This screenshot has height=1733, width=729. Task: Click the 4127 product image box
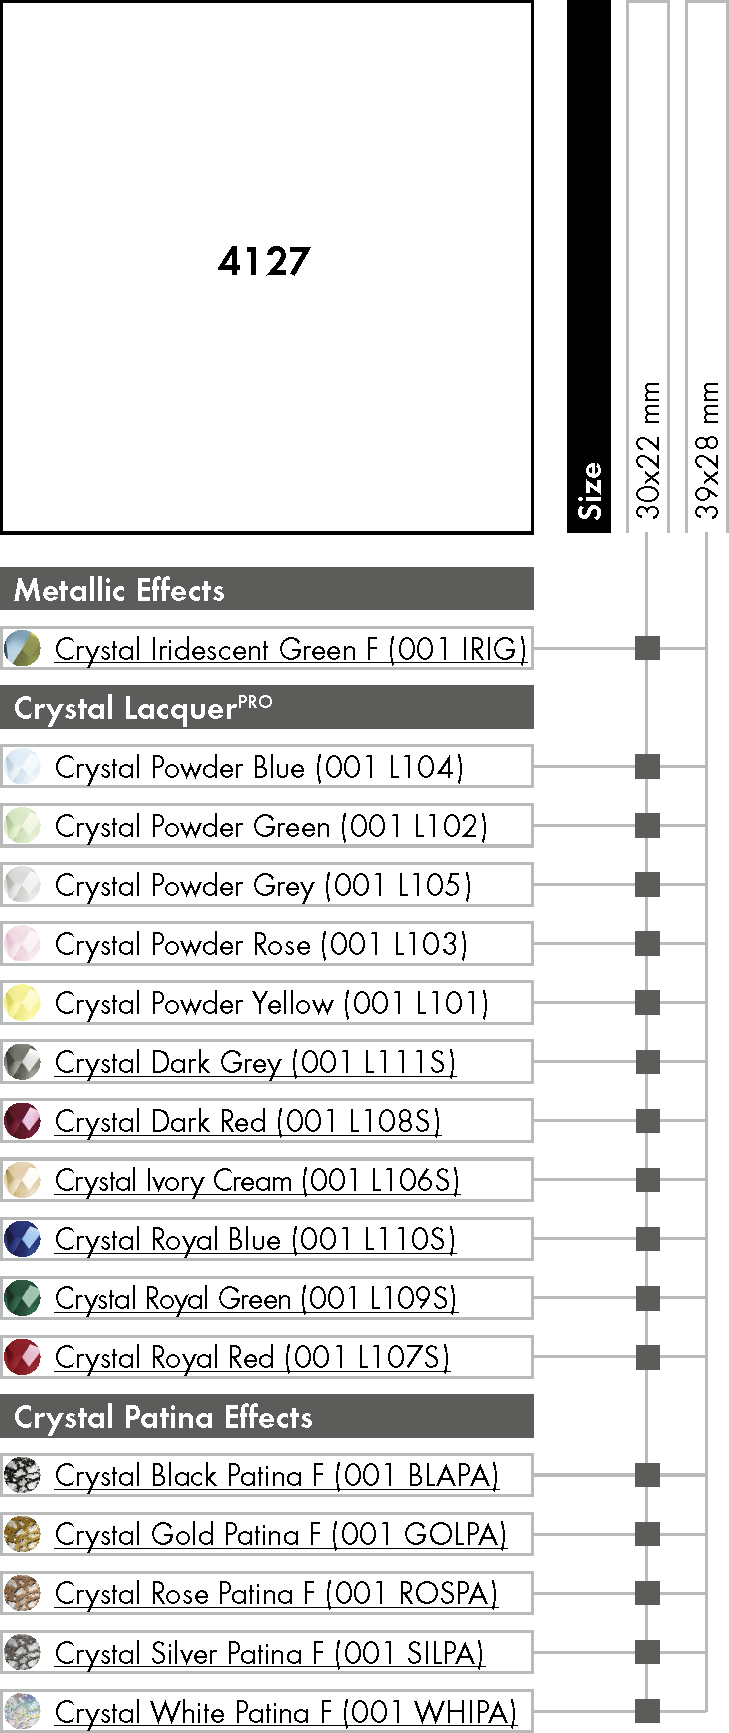[x=266, y=266]
